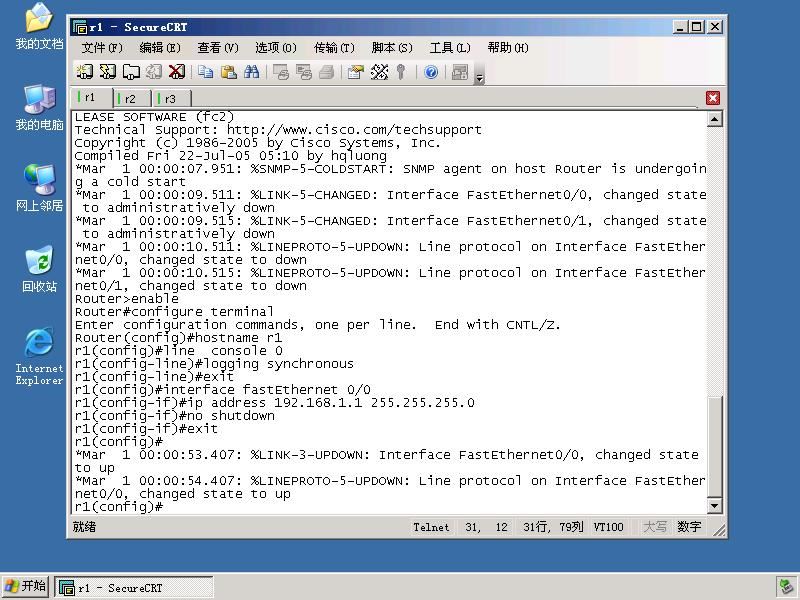Click the 开始 Start button
The height and width of the screenshot is (600, 800).
25,587
